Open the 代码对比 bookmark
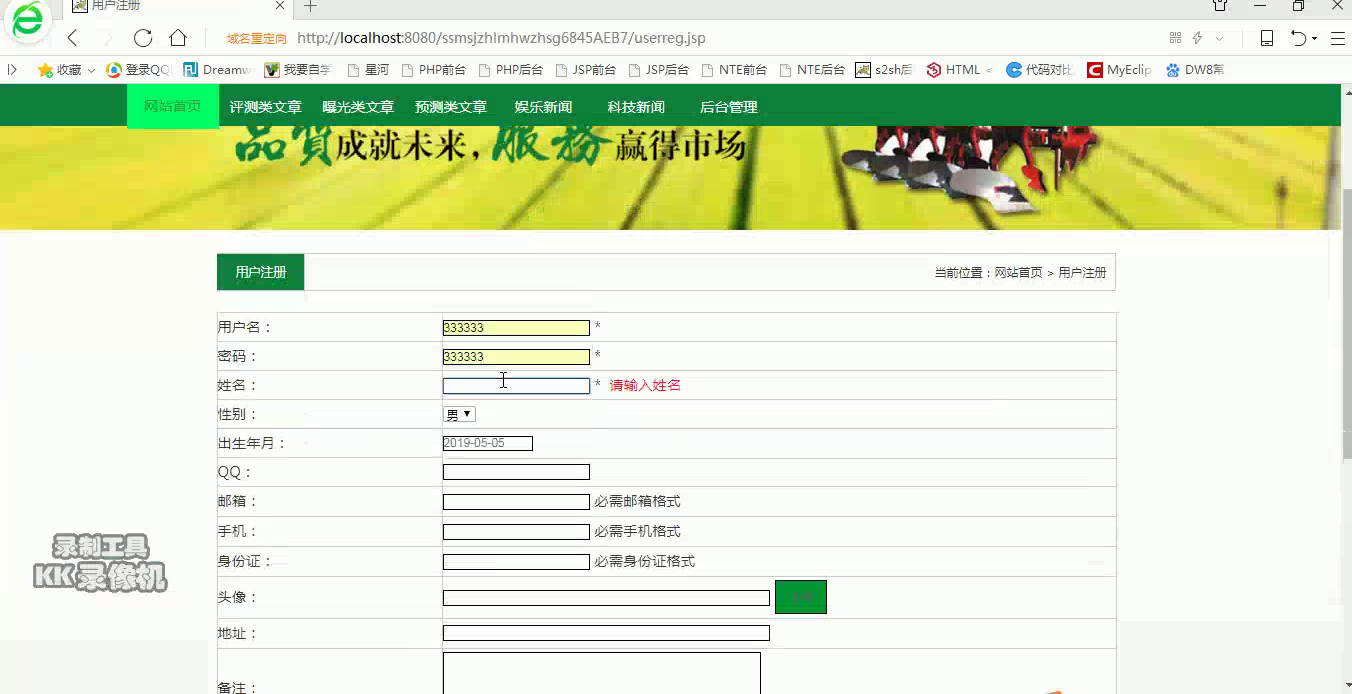This screenshot has height=694, width=1352. pos(1040,70)
